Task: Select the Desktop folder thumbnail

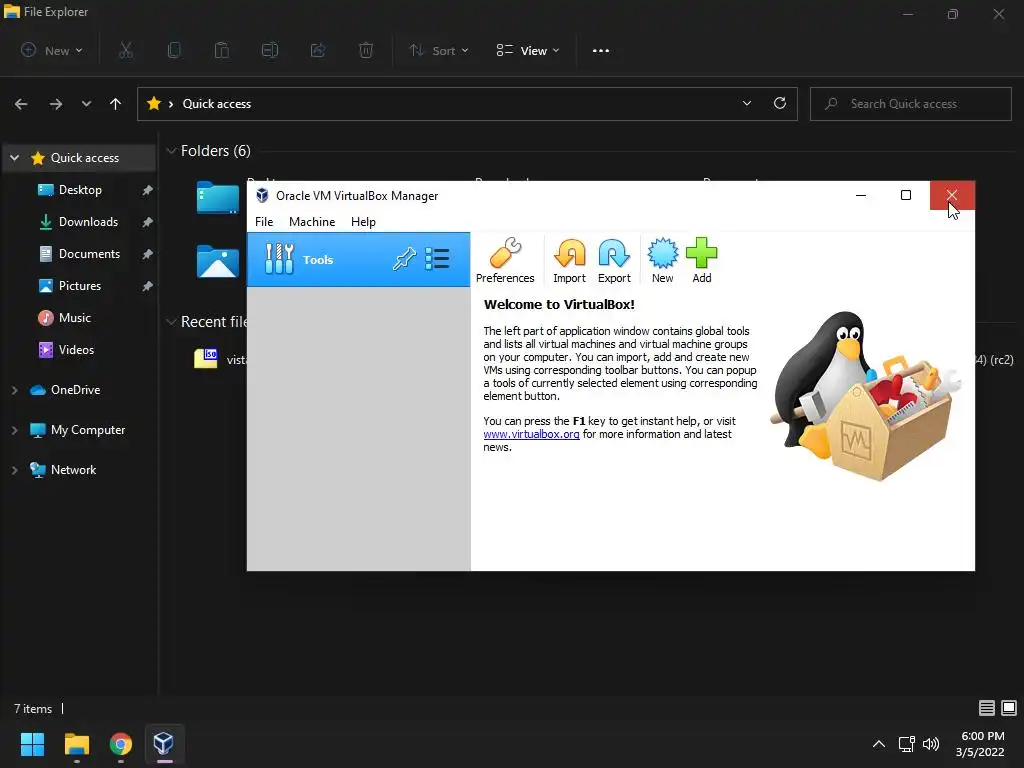Action: (x=217, y=197)
